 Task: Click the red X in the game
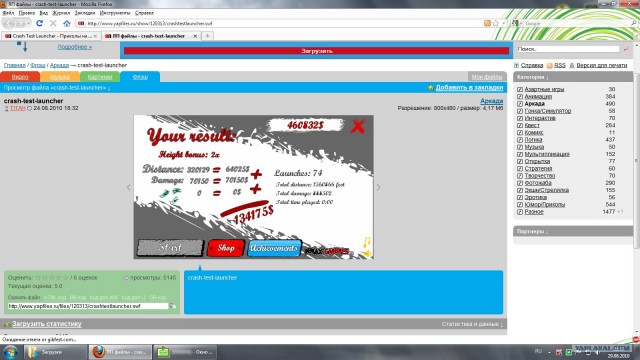tap(358, 127)
